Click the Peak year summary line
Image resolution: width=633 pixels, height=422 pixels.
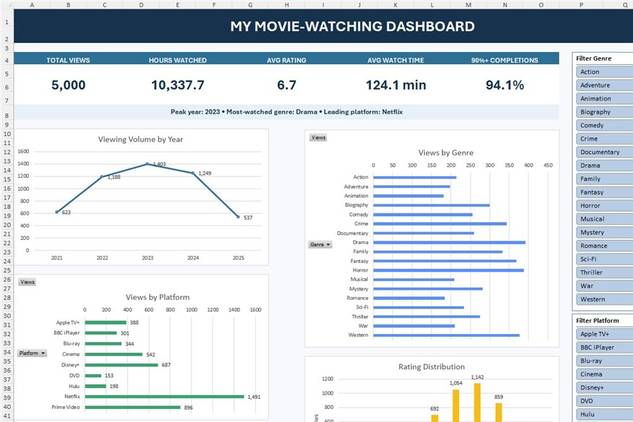point(286,112)
